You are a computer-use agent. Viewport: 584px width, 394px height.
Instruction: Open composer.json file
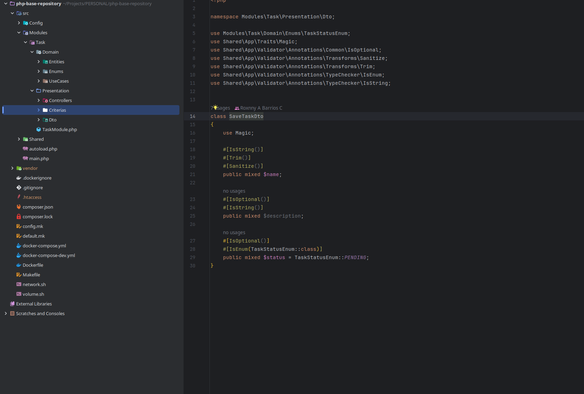pyautogui.click(x=38, y=207)
